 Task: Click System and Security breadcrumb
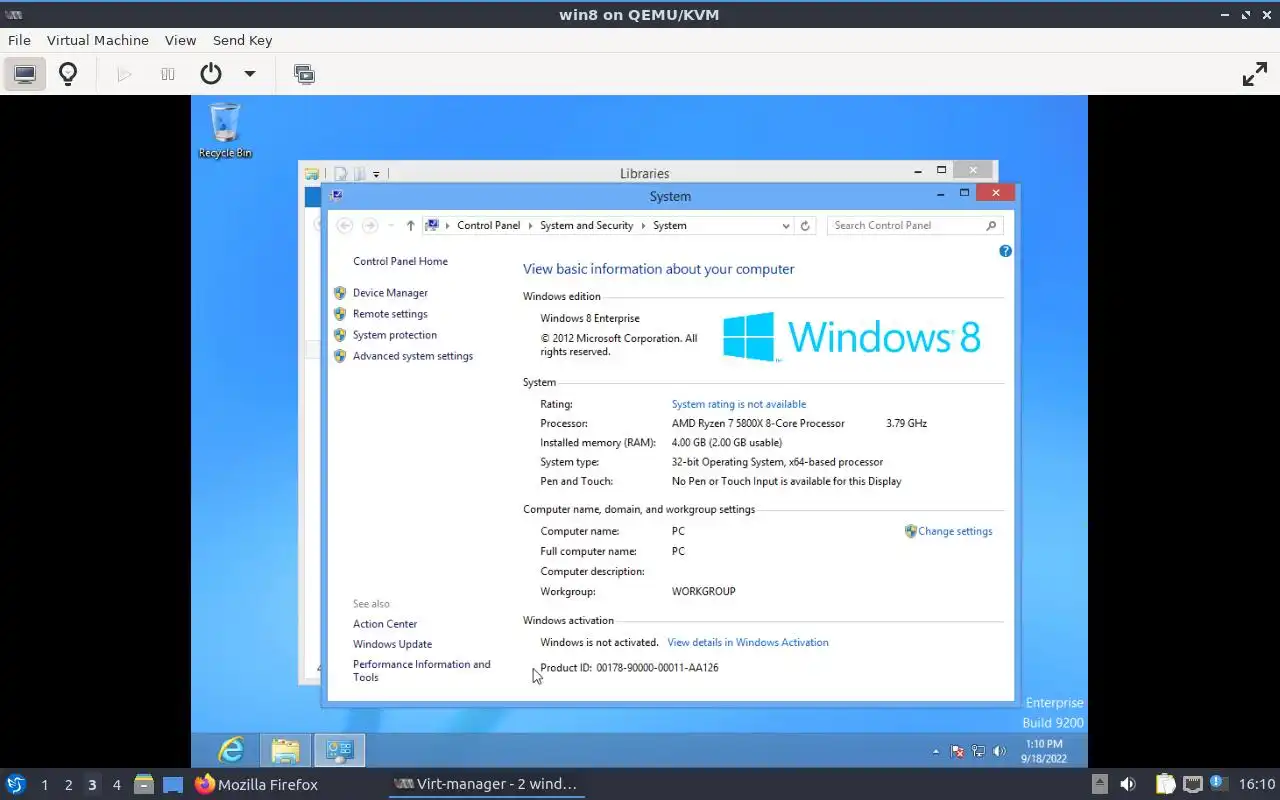coord(586,226)
